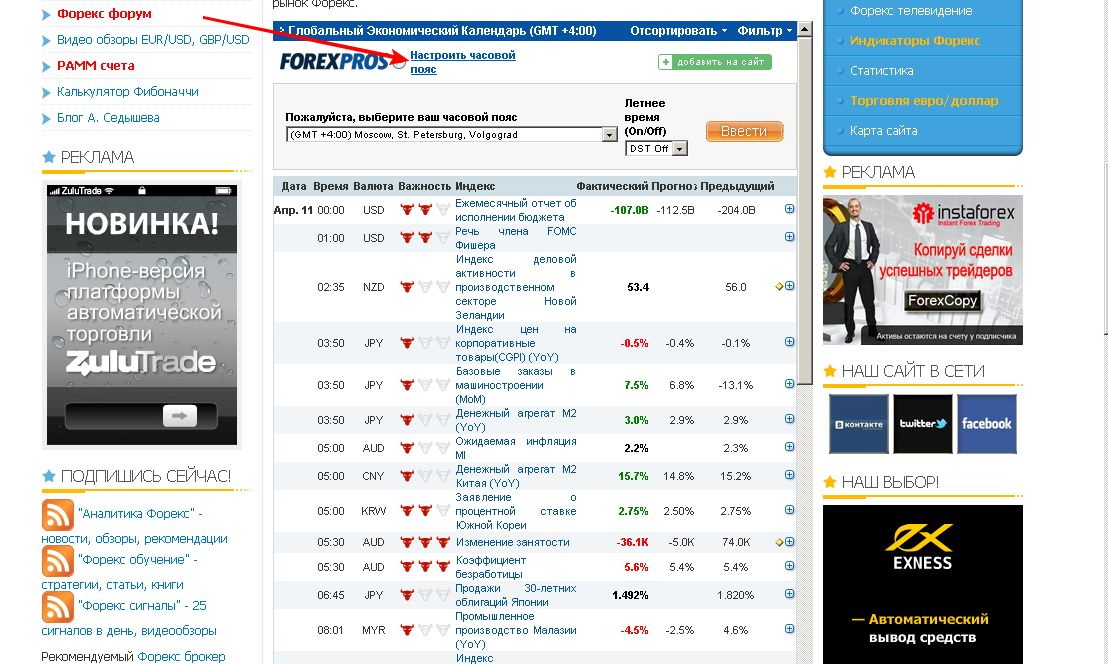Image resolution: width=1108 pixels, height=664 pixels.
Task: Click the Ввести submit button
Action: click(744, 131)
